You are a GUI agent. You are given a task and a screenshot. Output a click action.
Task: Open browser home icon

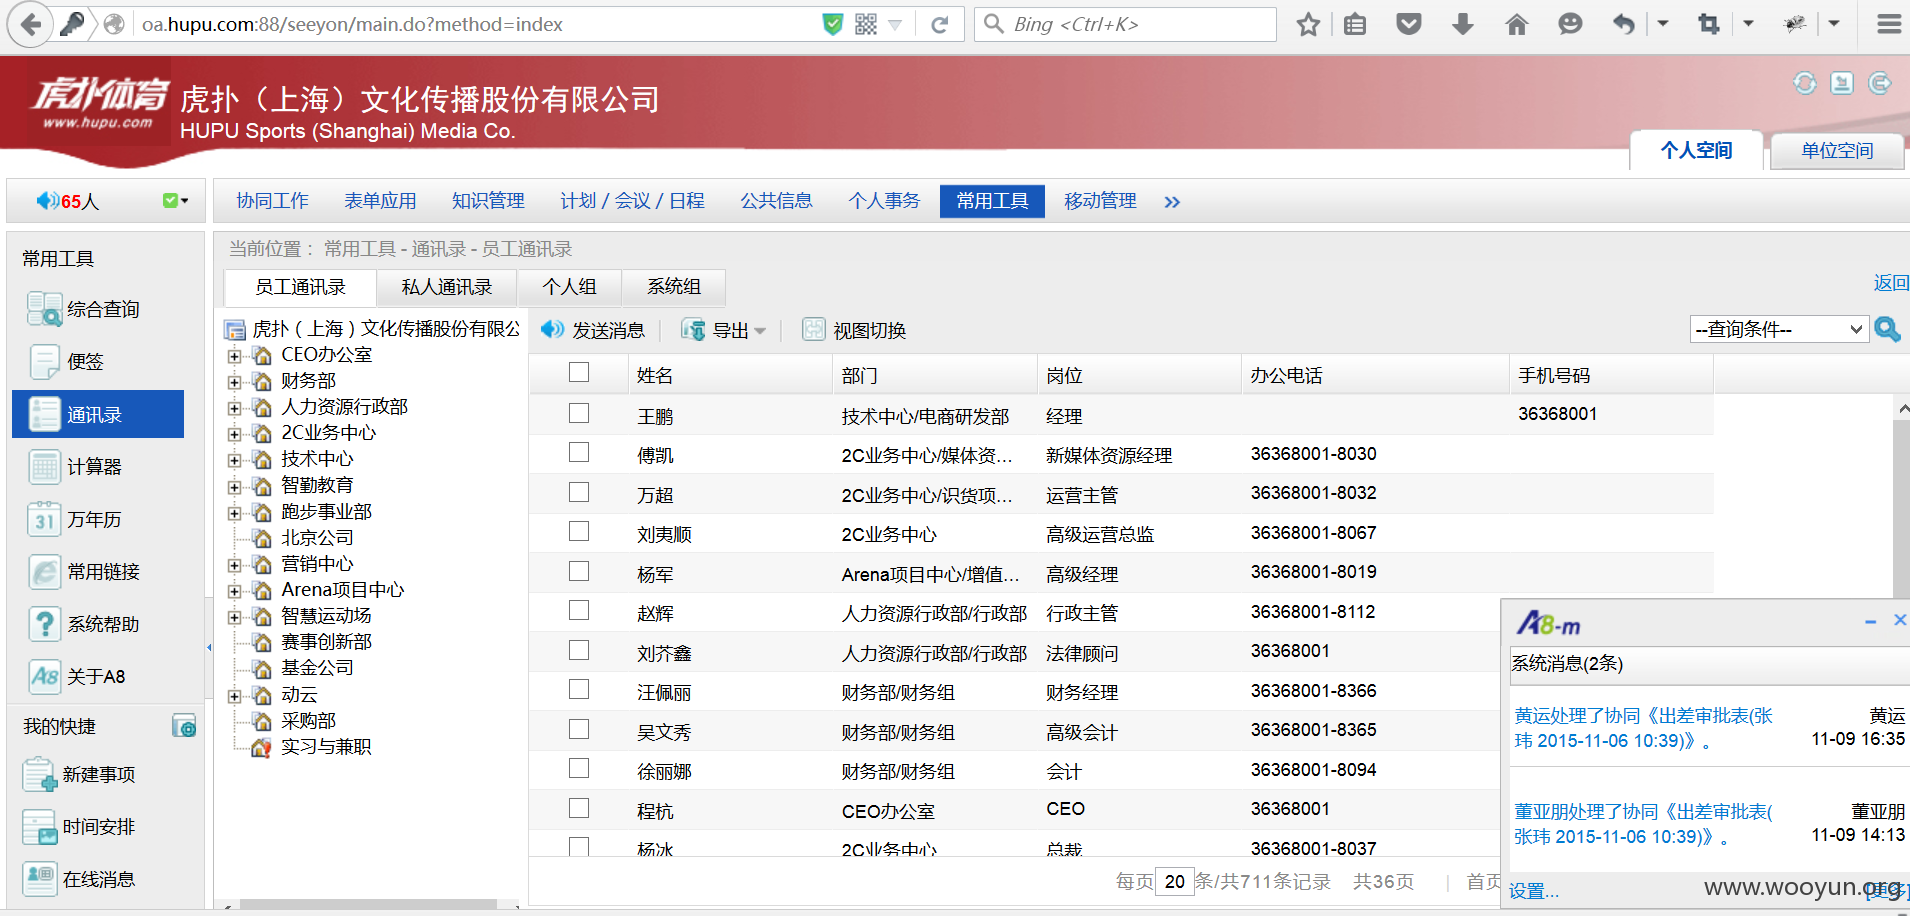pyautogui.click(x=1516, y=25)
